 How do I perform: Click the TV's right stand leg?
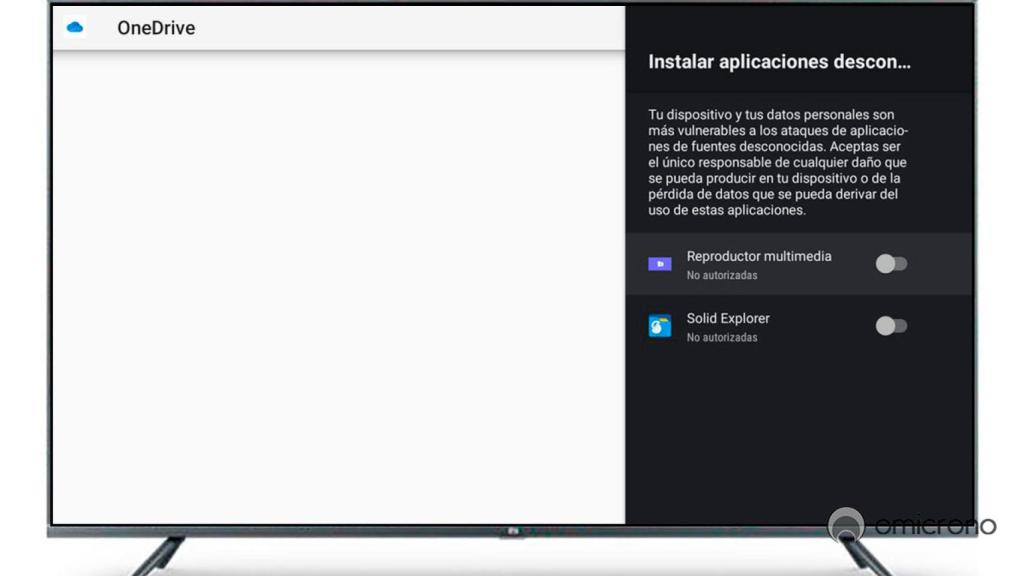click(x=868, y=557)
